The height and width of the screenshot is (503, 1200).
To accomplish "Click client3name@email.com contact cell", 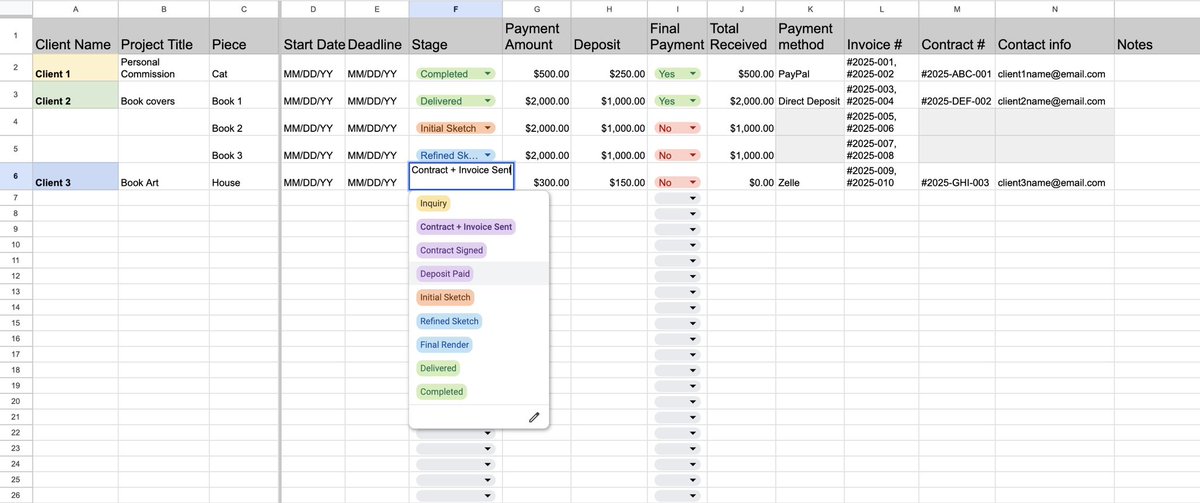I will pyautogui.click(x=1054, y=176).
